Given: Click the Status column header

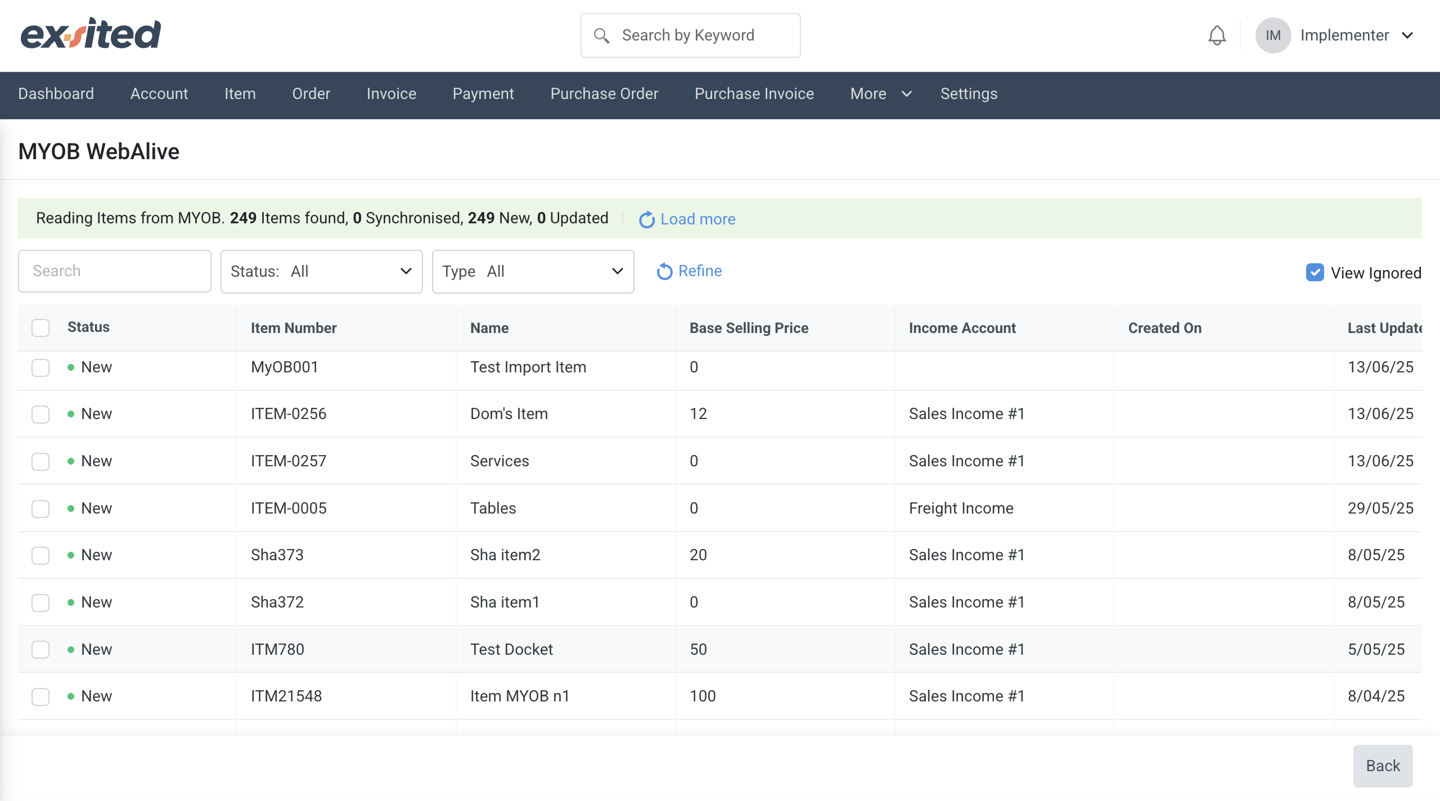Looking at the screenshot, I should 88,327.
